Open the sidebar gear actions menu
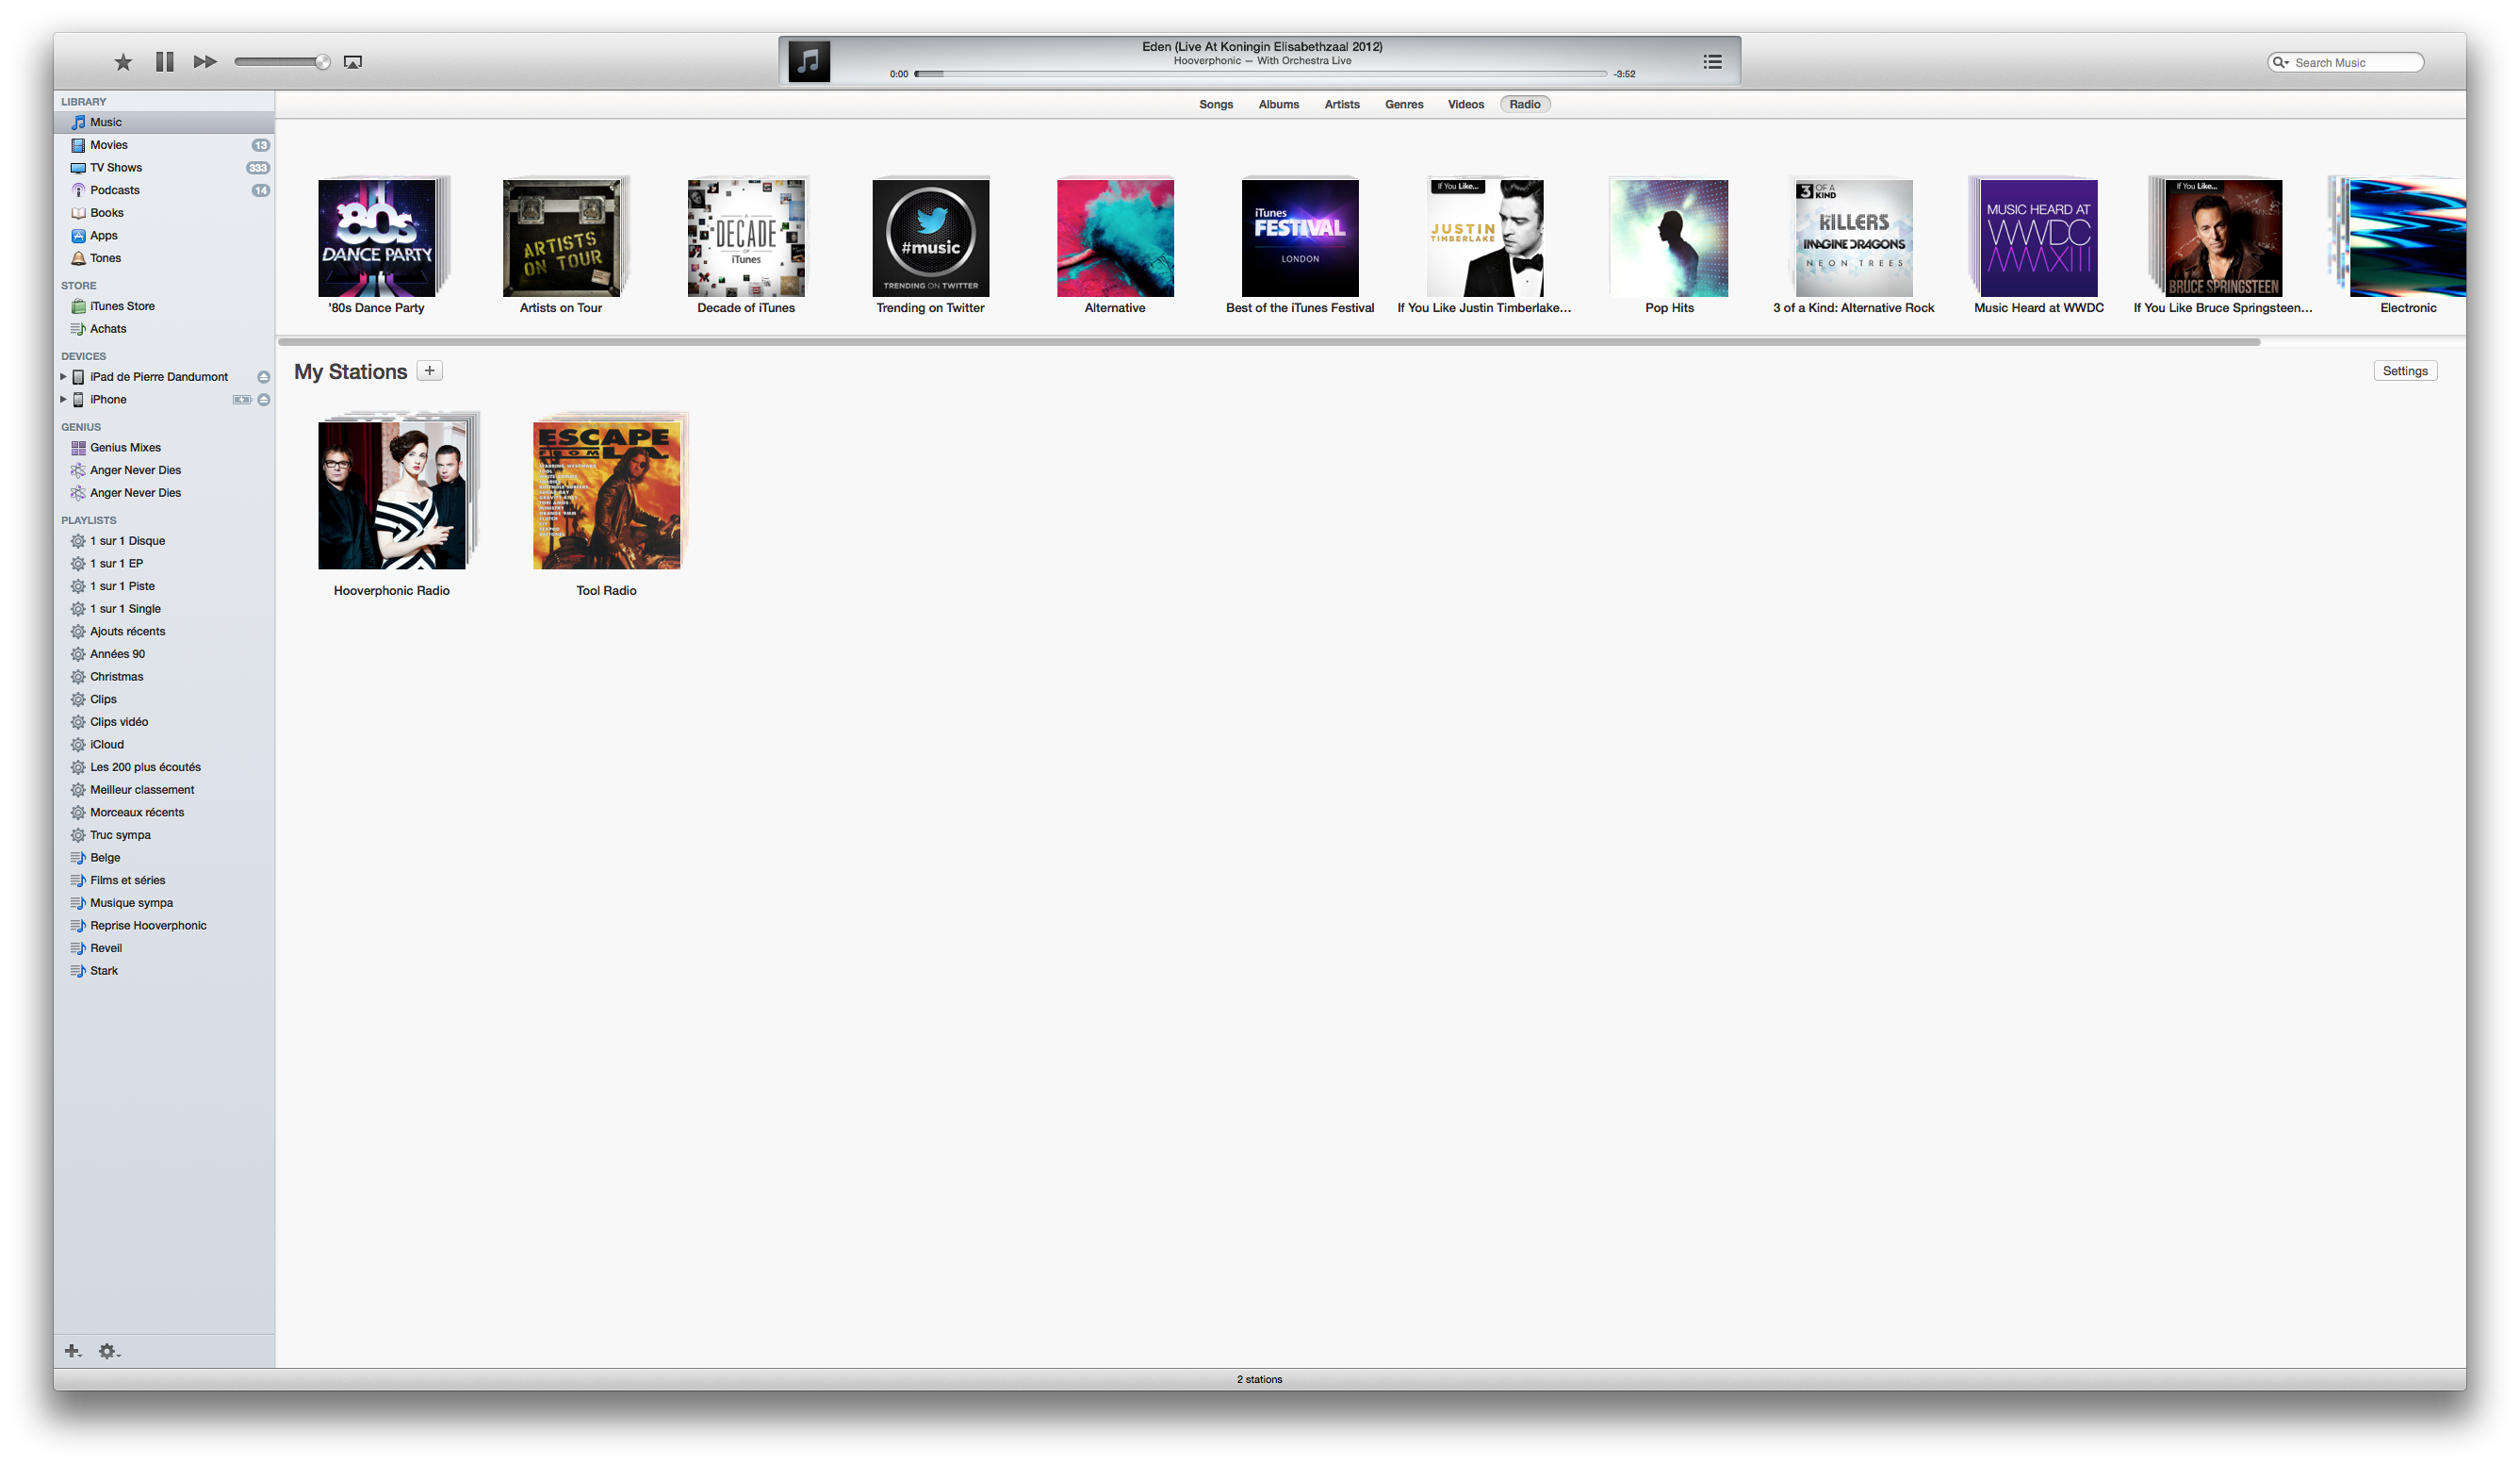The image size is (2520, 1465). click(x=108, y=1351)
